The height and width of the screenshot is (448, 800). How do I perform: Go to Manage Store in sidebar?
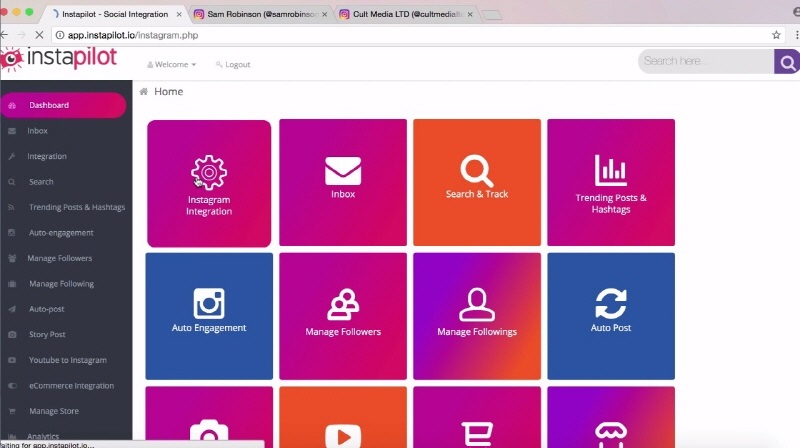click(x=54, y=411)
